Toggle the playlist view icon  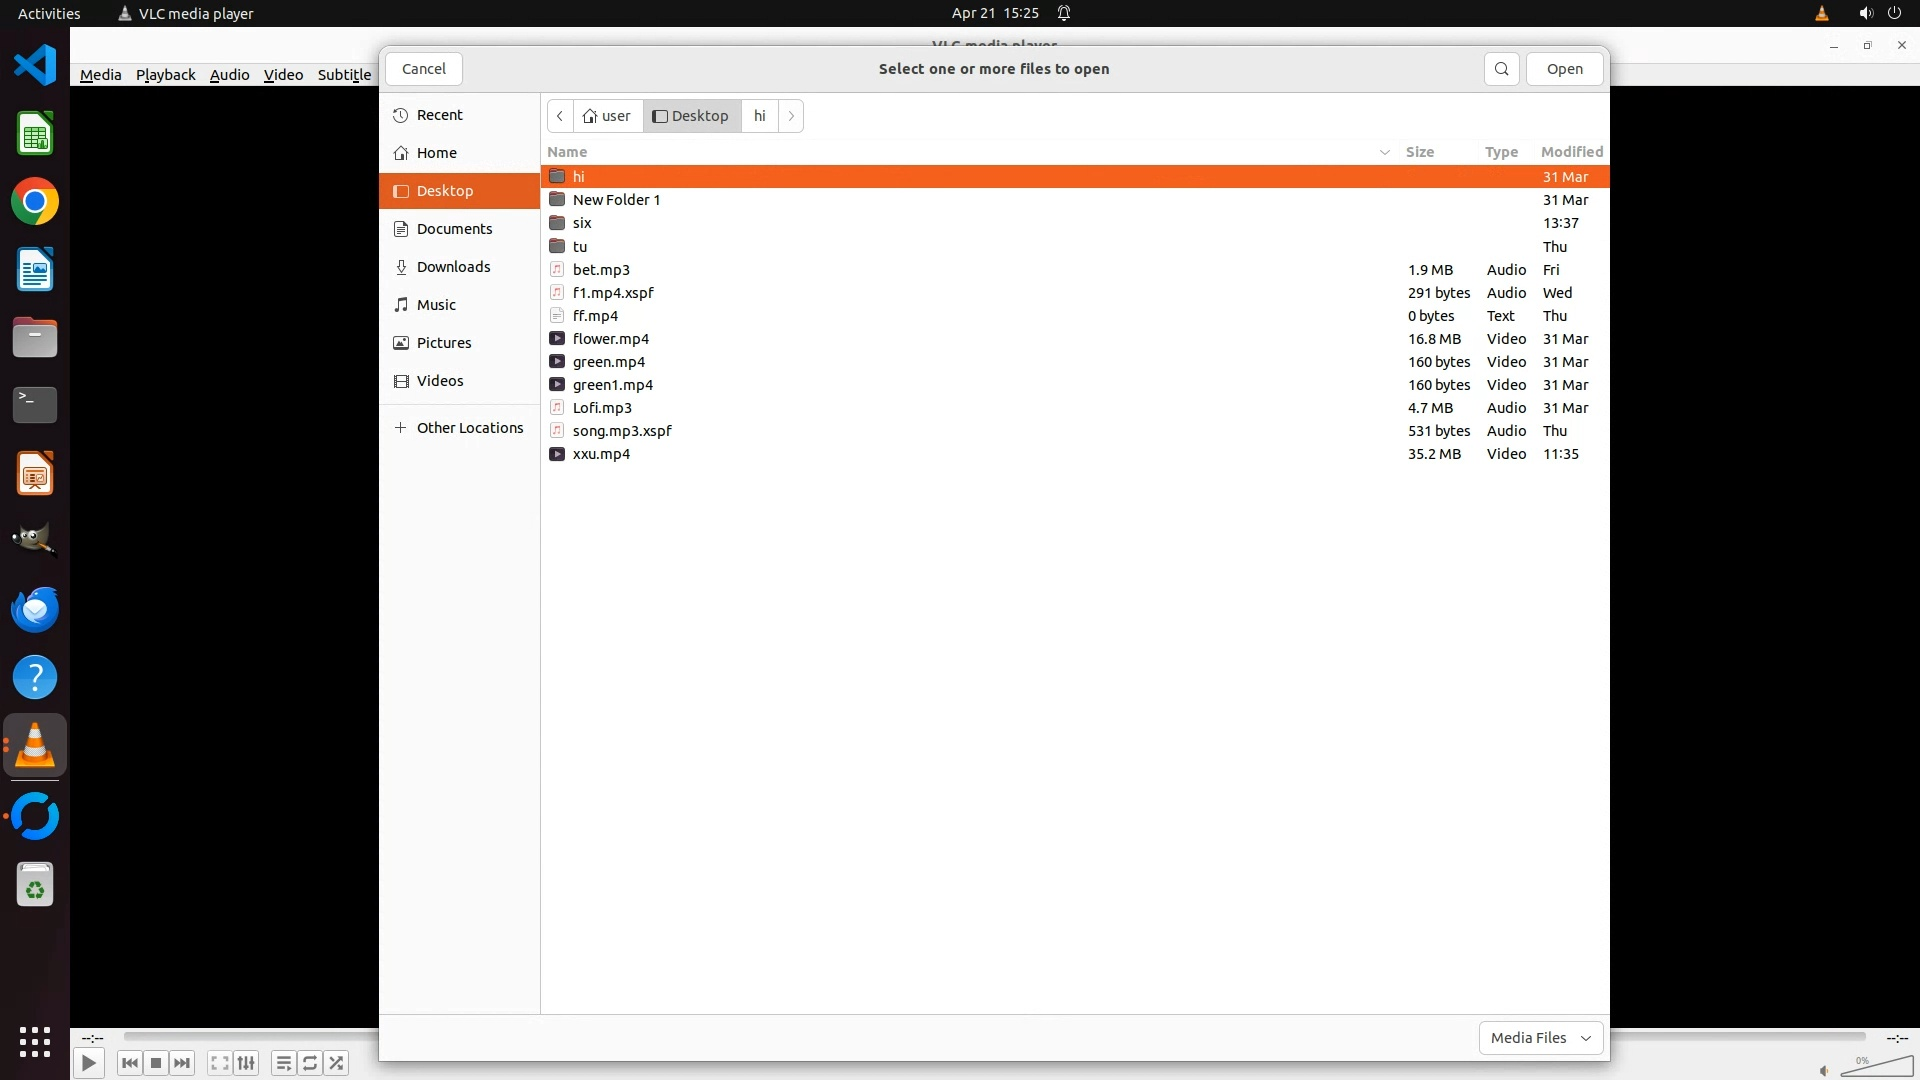pos(283,1063)
